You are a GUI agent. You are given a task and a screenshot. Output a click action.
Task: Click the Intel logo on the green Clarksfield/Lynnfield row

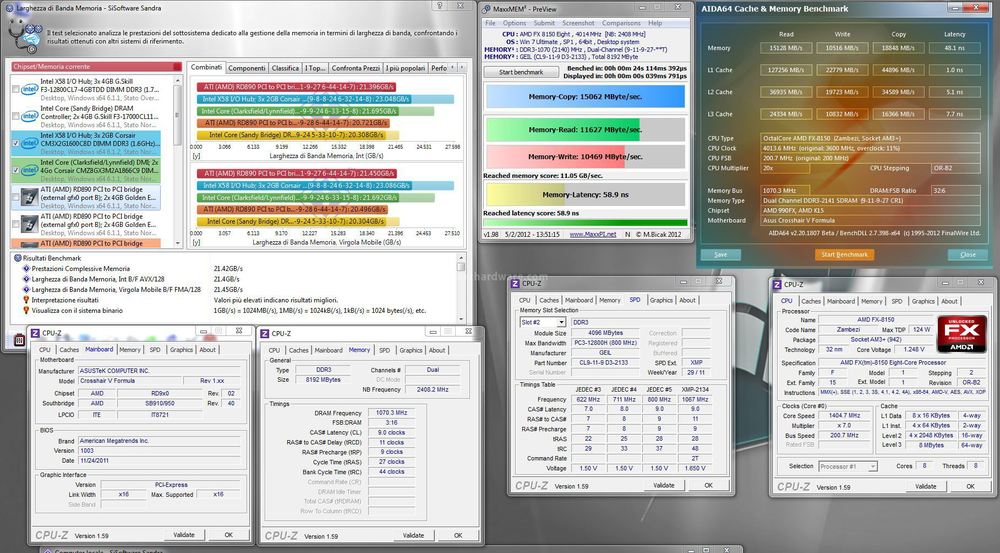(x=30, y=170)
